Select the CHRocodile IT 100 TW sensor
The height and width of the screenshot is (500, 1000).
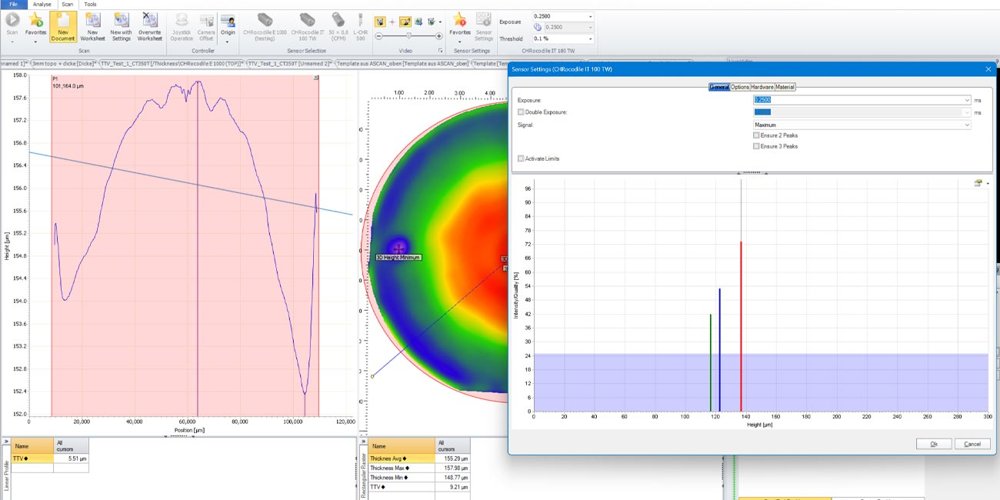(x=307, y=20)
